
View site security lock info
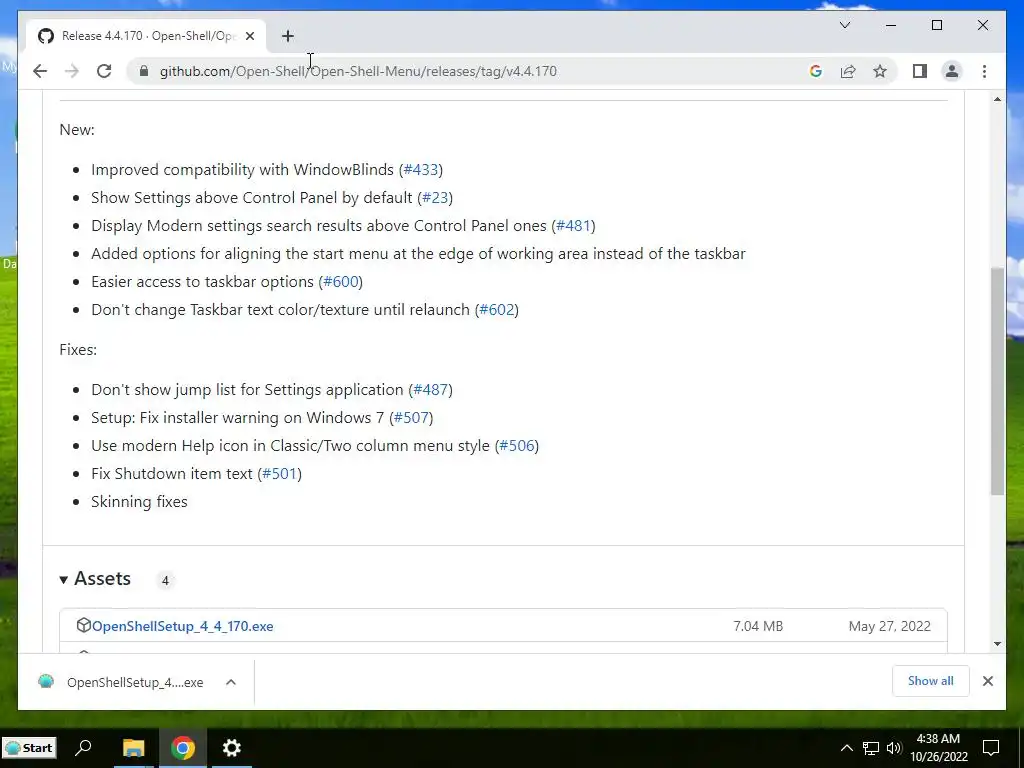tap(144, 71)
